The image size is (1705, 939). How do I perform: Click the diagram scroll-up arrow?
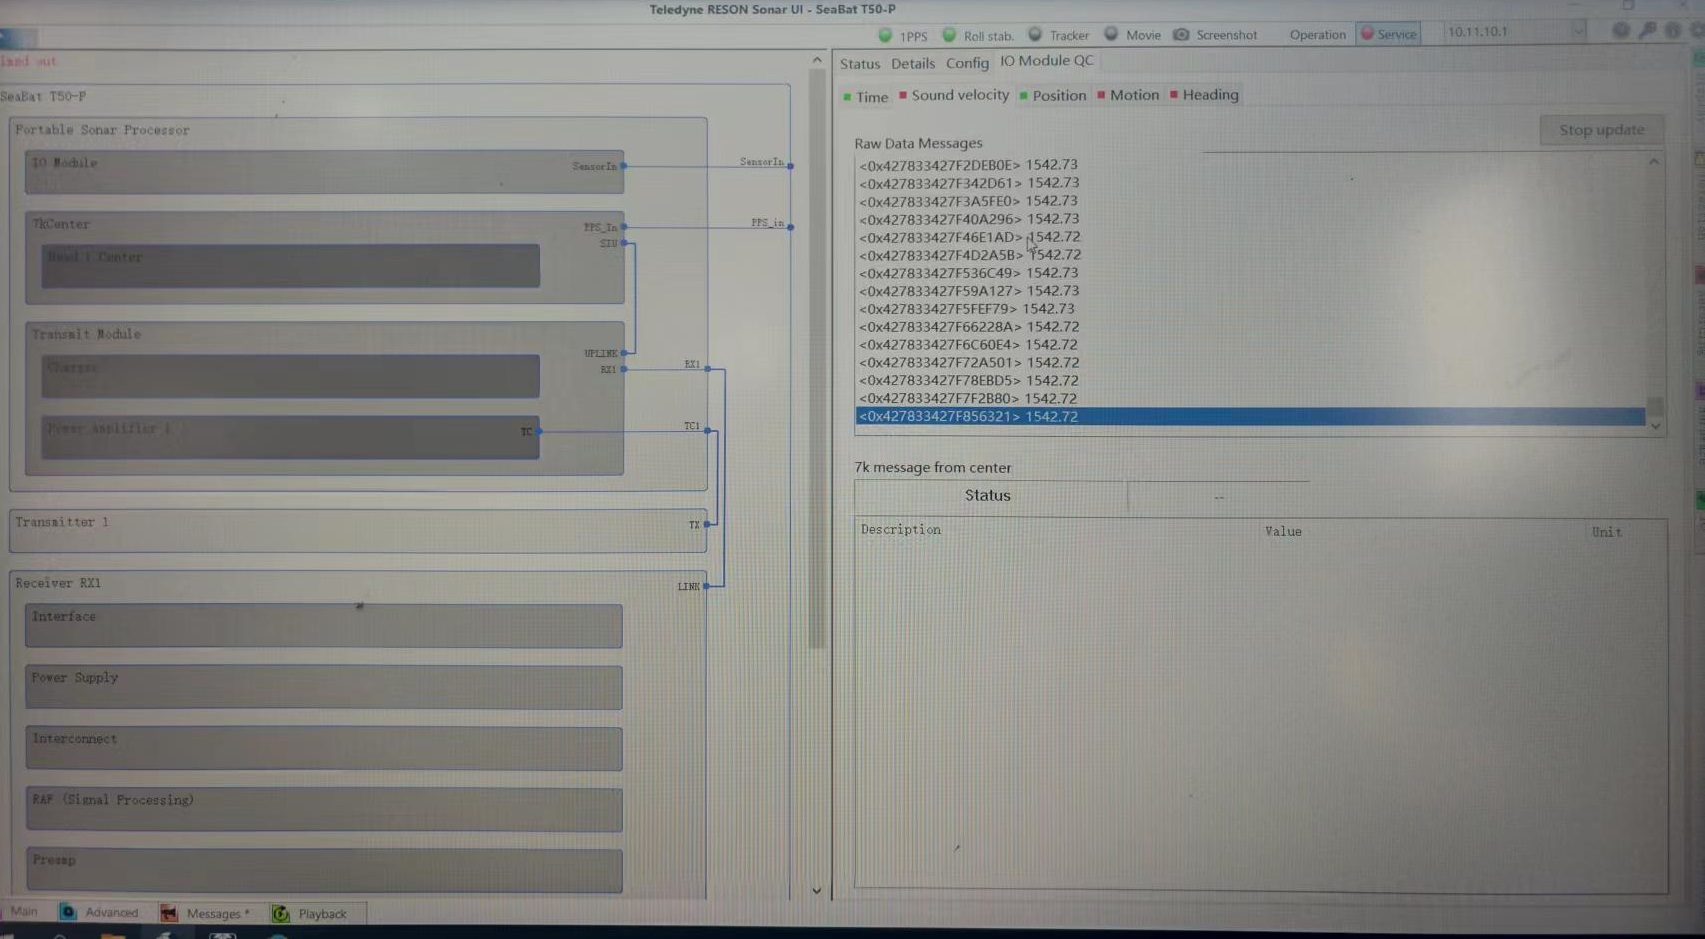(x=817, y=61)
